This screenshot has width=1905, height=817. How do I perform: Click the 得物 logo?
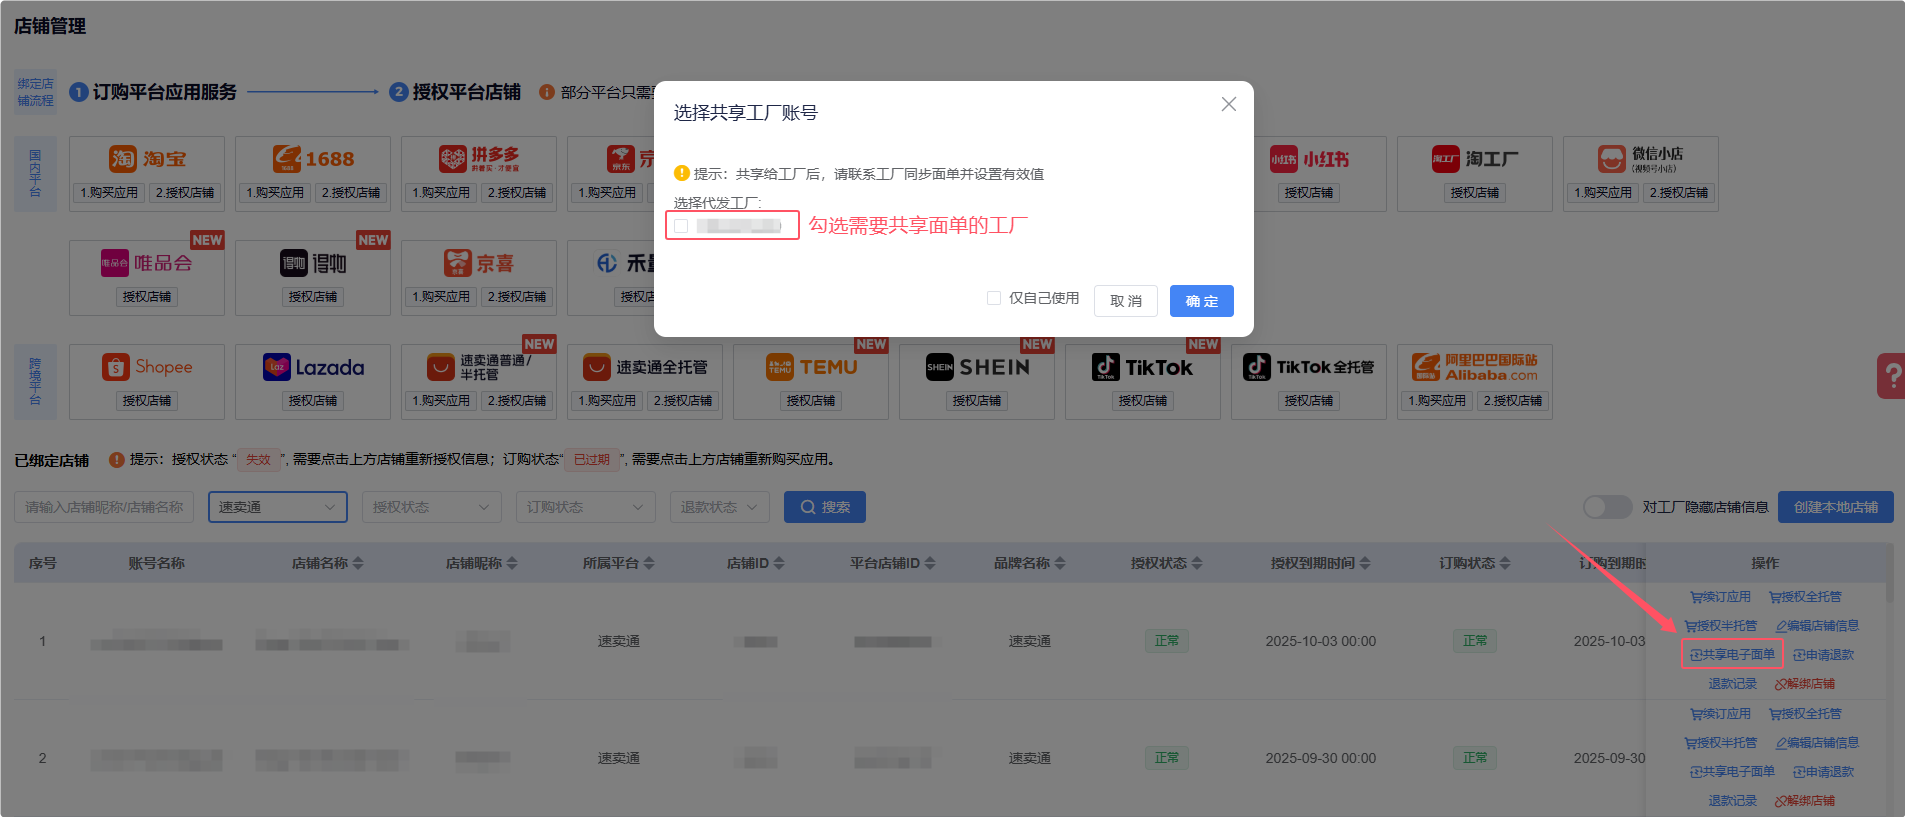[x=313, y=263]
